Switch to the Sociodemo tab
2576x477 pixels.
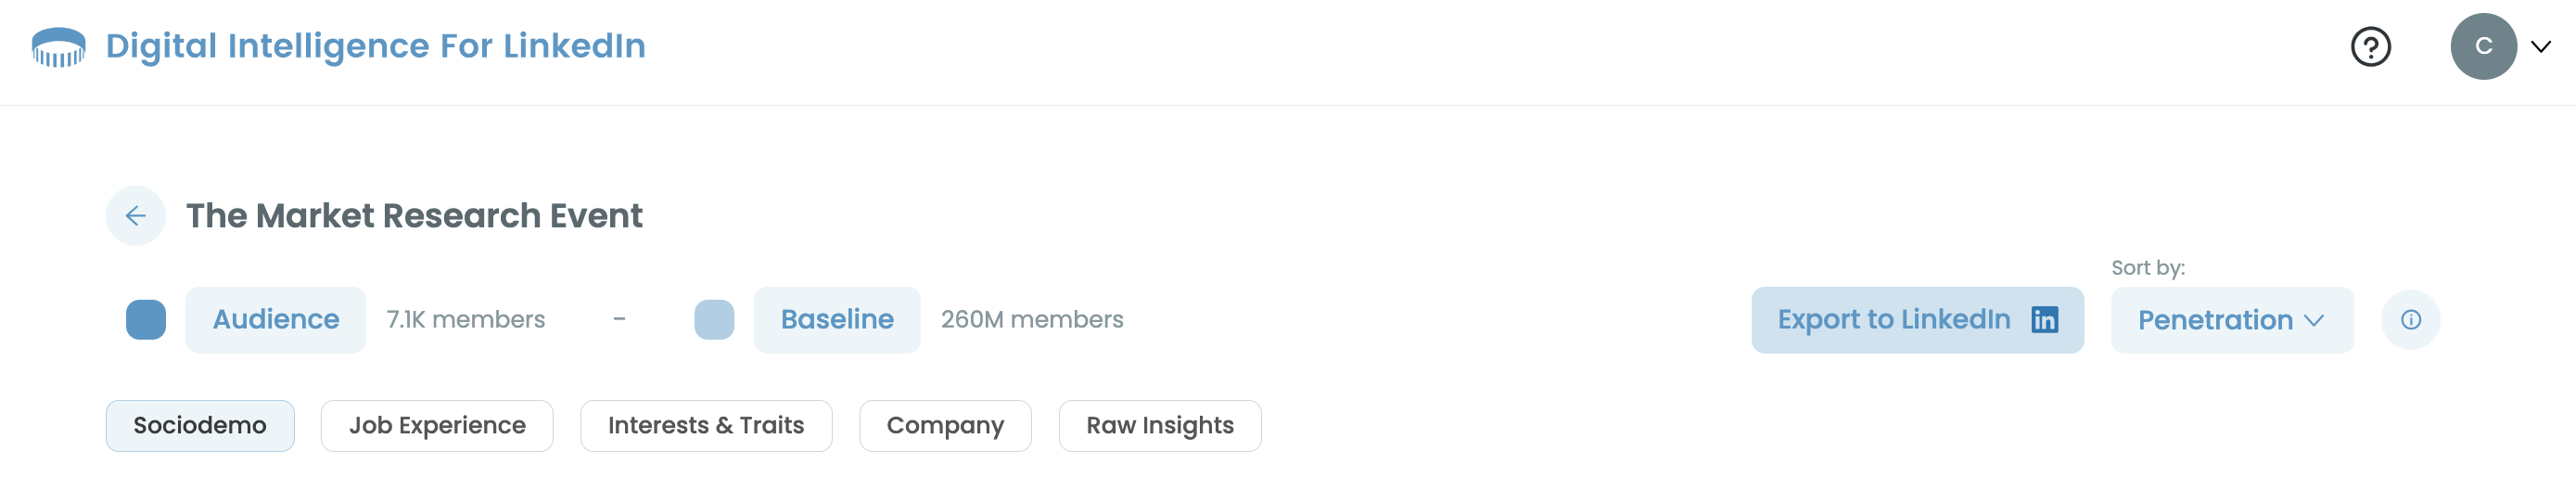[x=200, y=426]
